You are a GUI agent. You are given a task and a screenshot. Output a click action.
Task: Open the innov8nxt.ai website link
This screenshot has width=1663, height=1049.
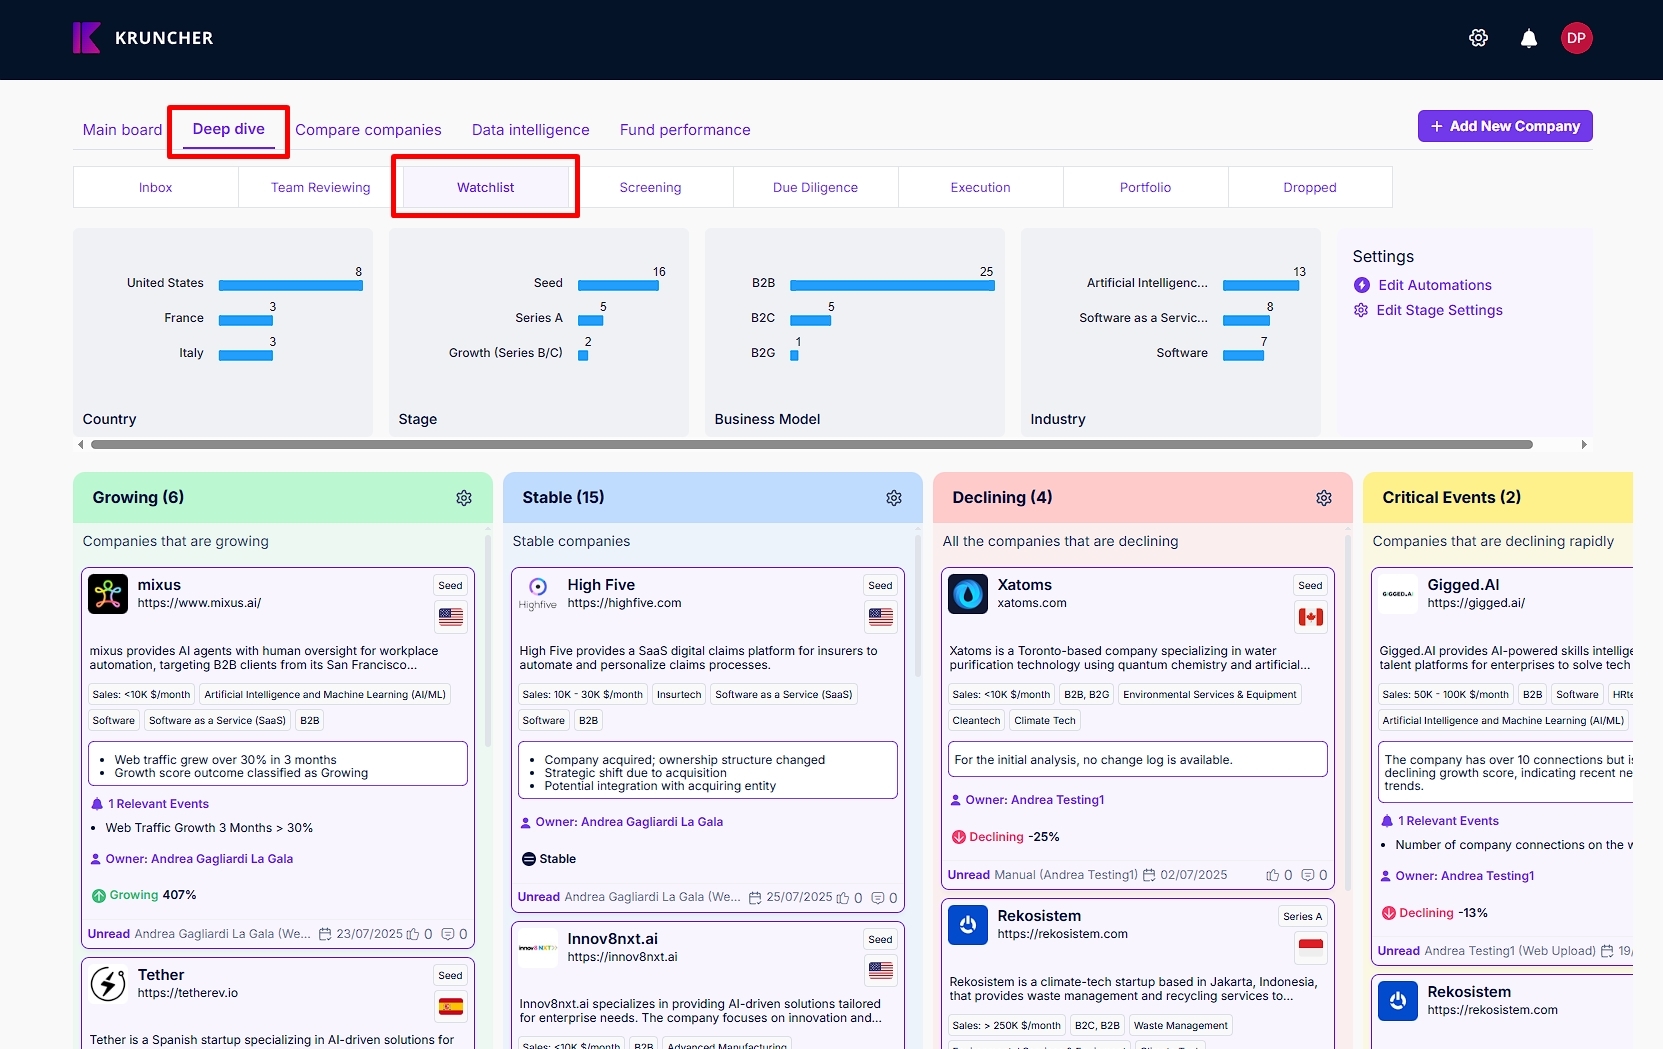click(622, 957)
